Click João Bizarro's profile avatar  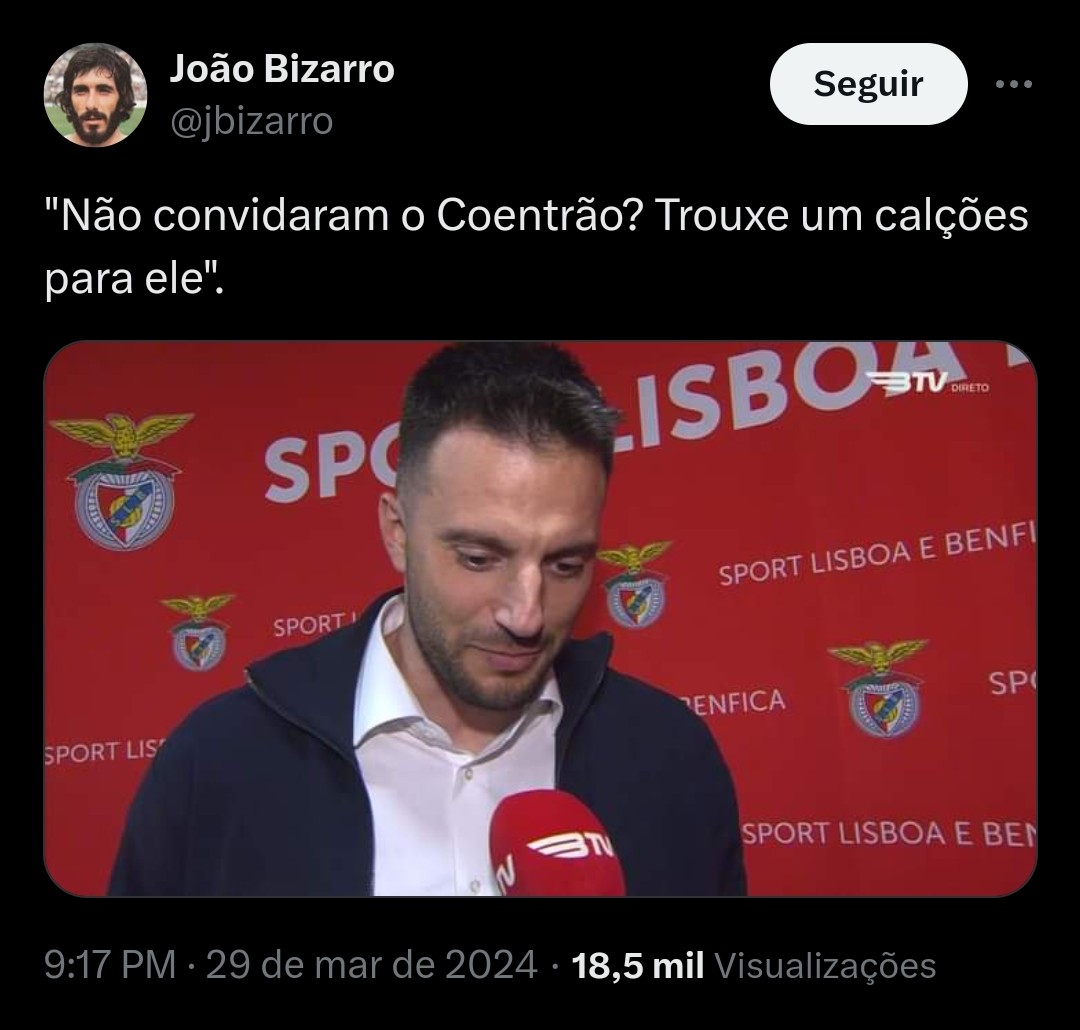pos(95,94)
